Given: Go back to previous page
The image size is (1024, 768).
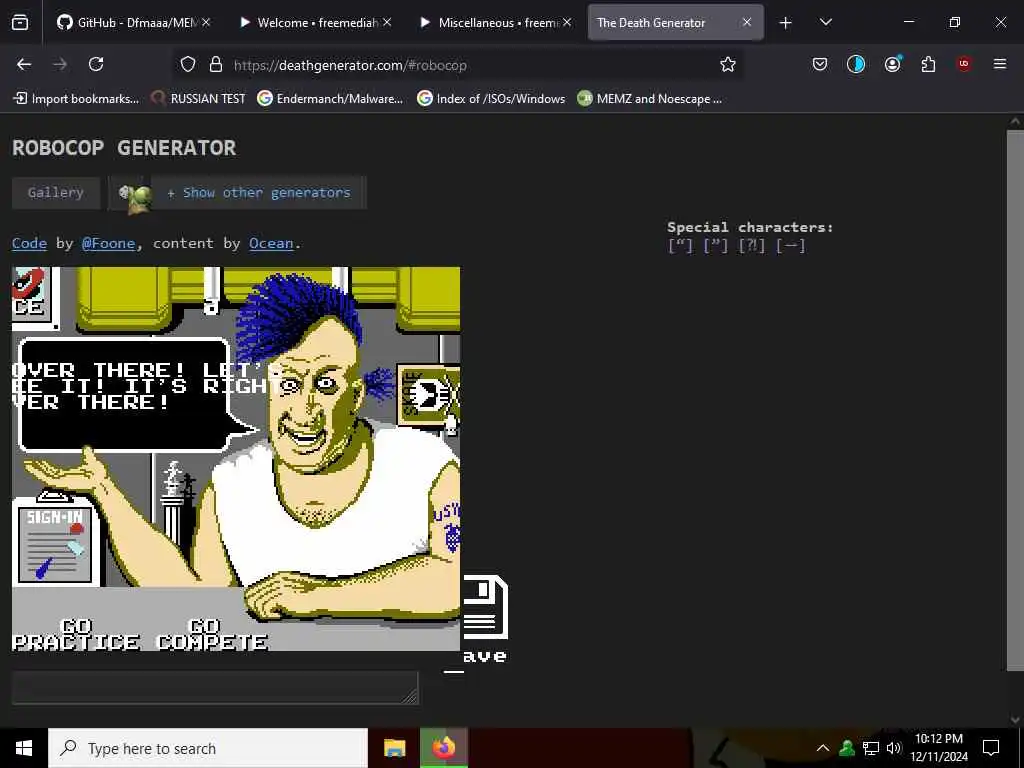Looking at the screenshot, I should pos(24,64).
